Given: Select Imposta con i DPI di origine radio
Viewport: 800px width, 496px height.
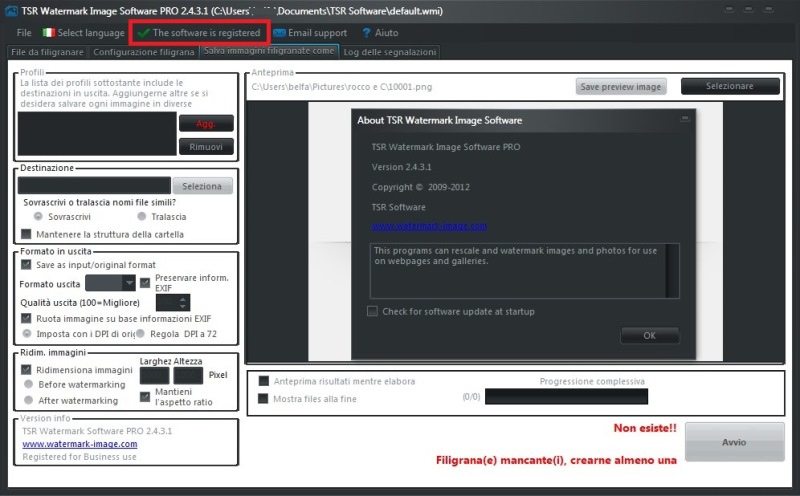Looking at the screenshot, I should pos(27,333).
